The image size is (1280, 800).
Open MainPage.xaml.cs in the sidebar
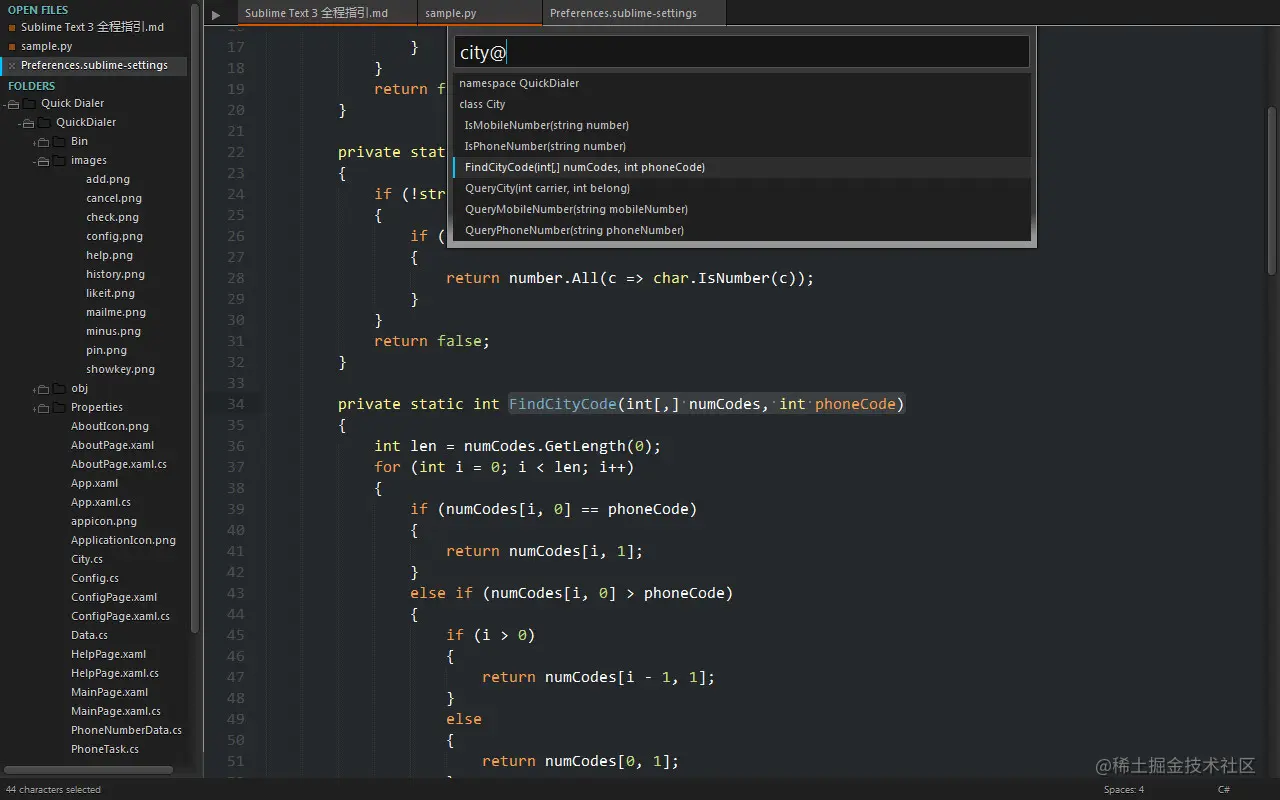[116, 711]
